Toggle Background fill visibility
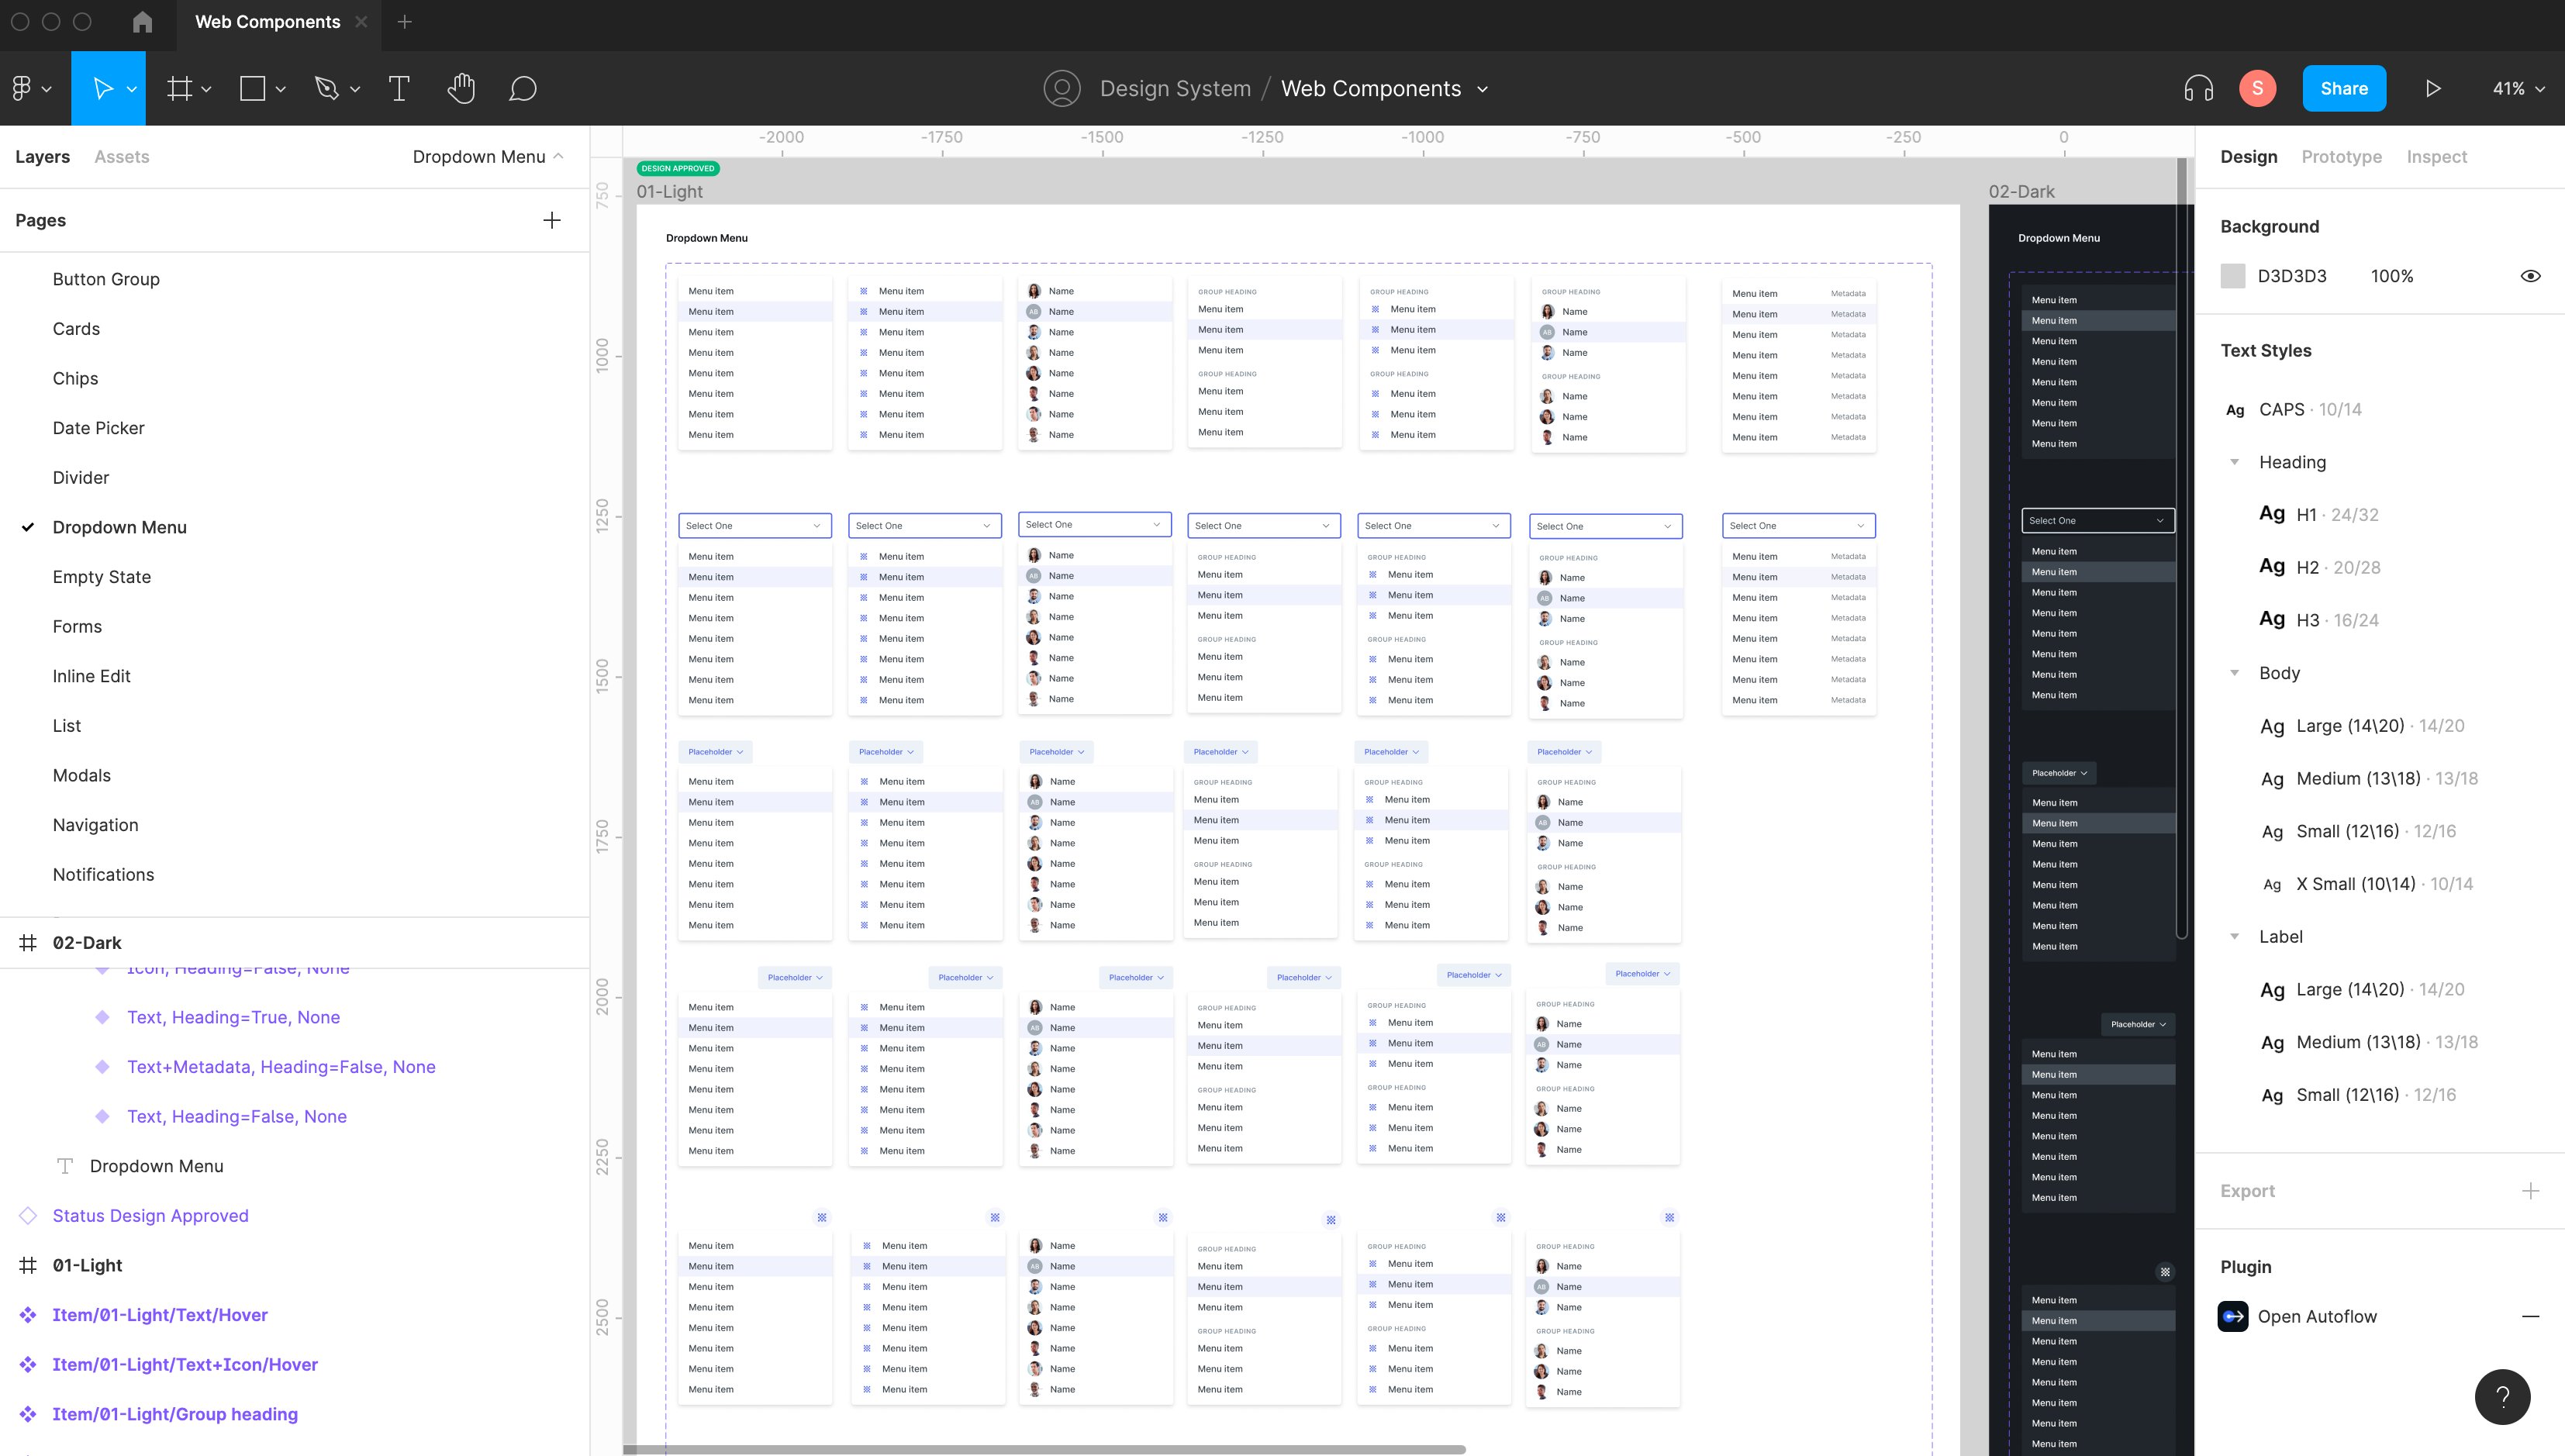The height and width of the screenshot is (1456, 2565). [2531, 276]
